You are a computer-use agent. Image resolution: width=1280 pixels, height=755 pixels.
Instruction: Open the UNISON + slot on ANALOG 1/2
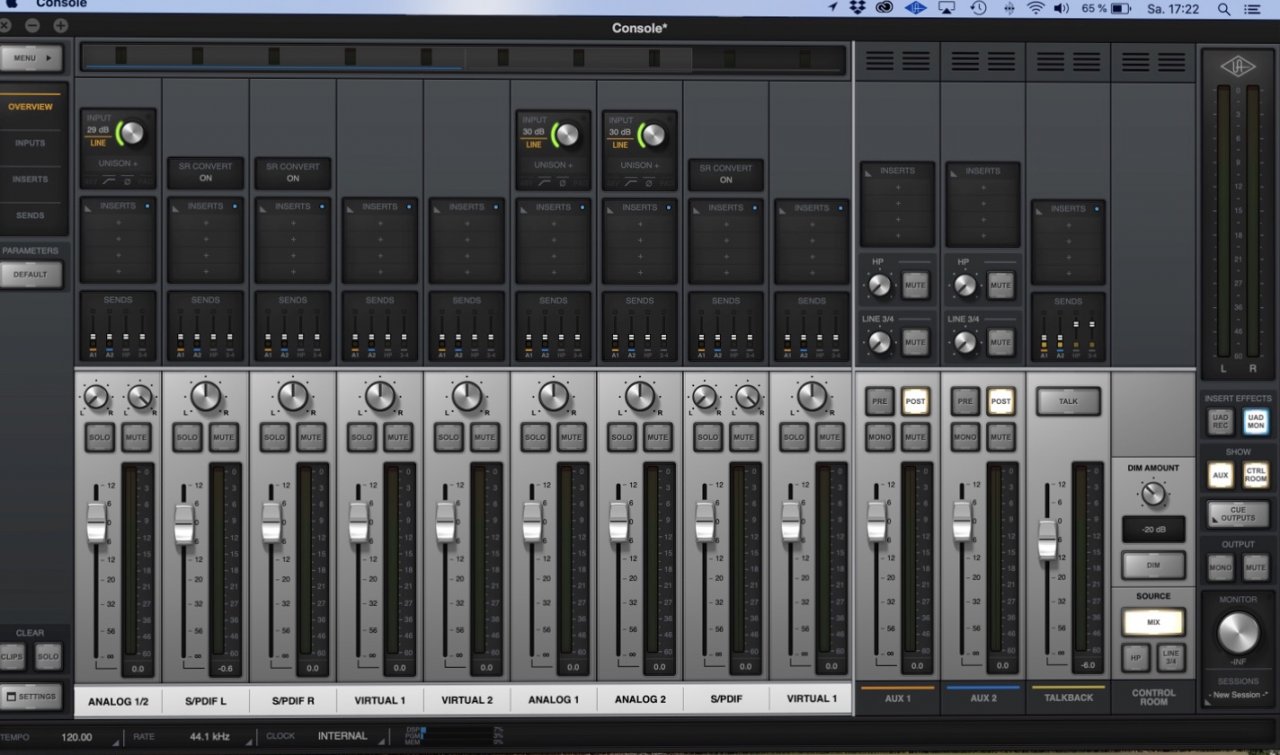[x=118, y=162]
